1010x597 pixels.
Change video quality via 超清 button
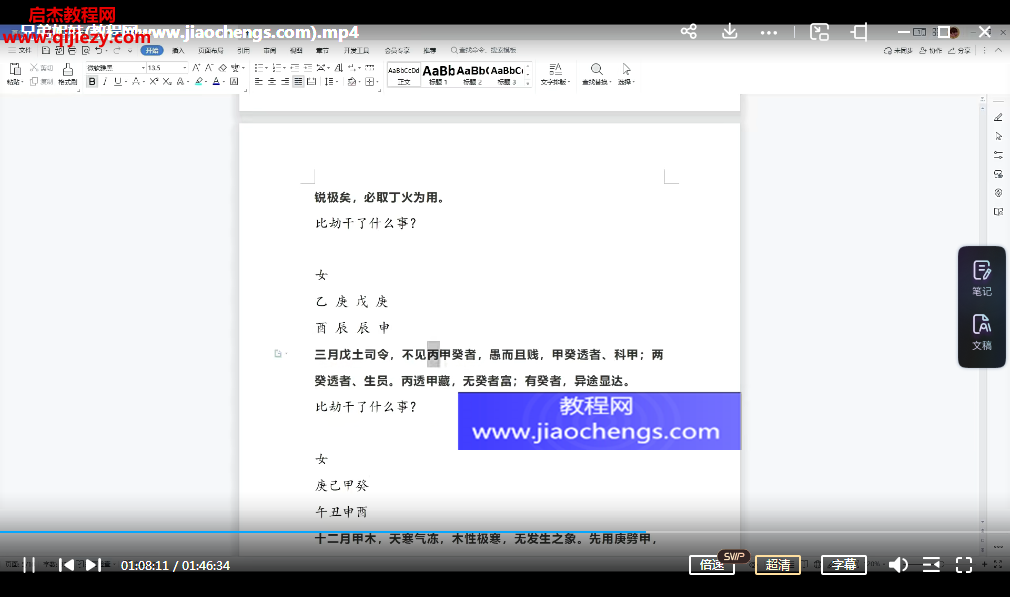coord(777,565)
